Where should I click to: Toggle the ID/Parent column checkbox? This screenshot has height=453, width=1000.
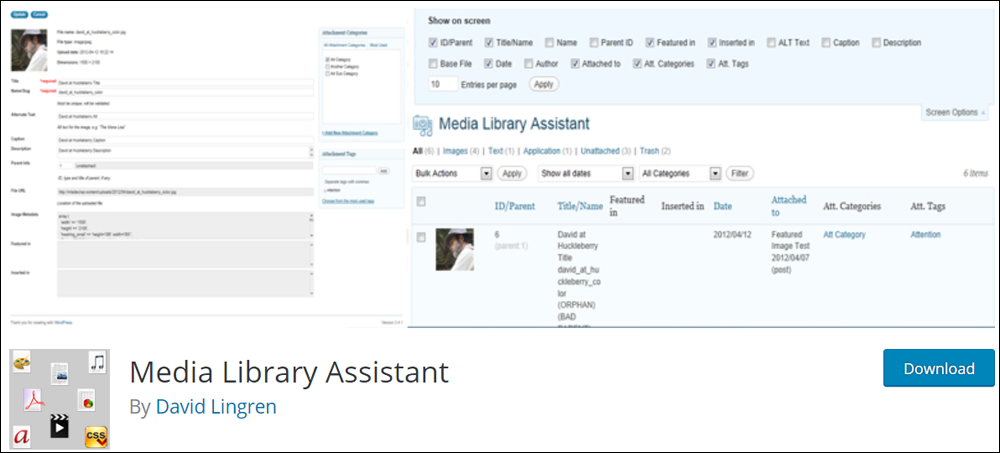433,43
